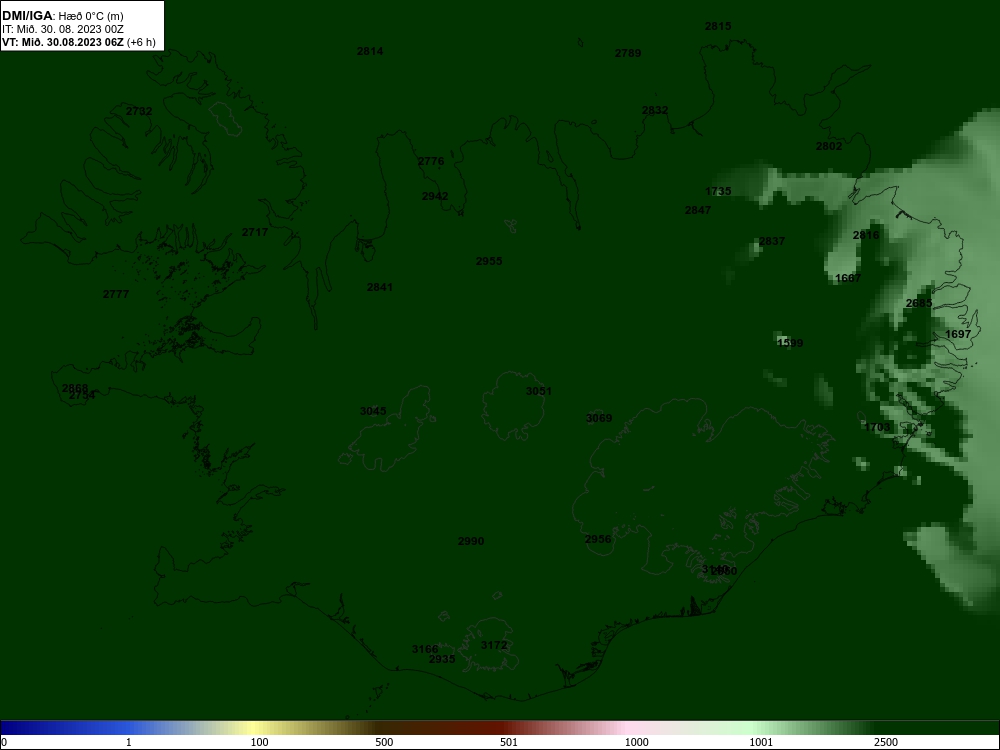Select the colorbar label 500
1000x750 pixels.
pyautogui.click(x=385, y=742)
